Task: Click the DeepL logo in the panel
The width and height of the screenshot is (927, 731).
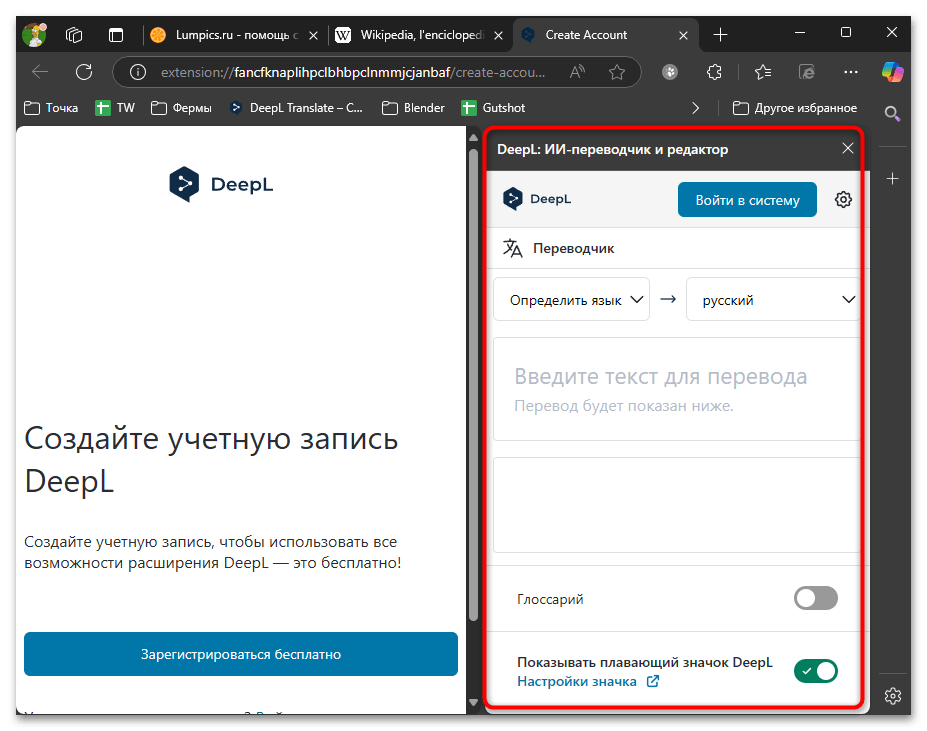Action: coord(537,199)
